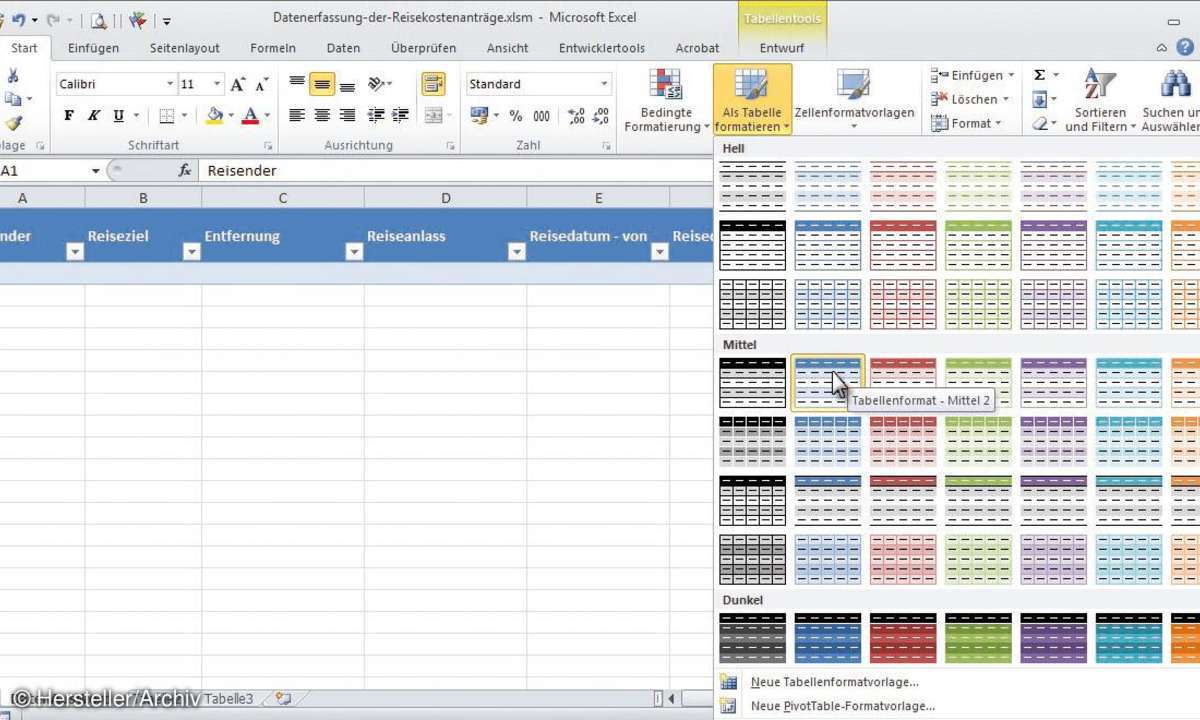This screenshot has width=1200, height=720.
Task: Expand the Einfügen cells dropdown
Action: click(x=1011, y=75)
